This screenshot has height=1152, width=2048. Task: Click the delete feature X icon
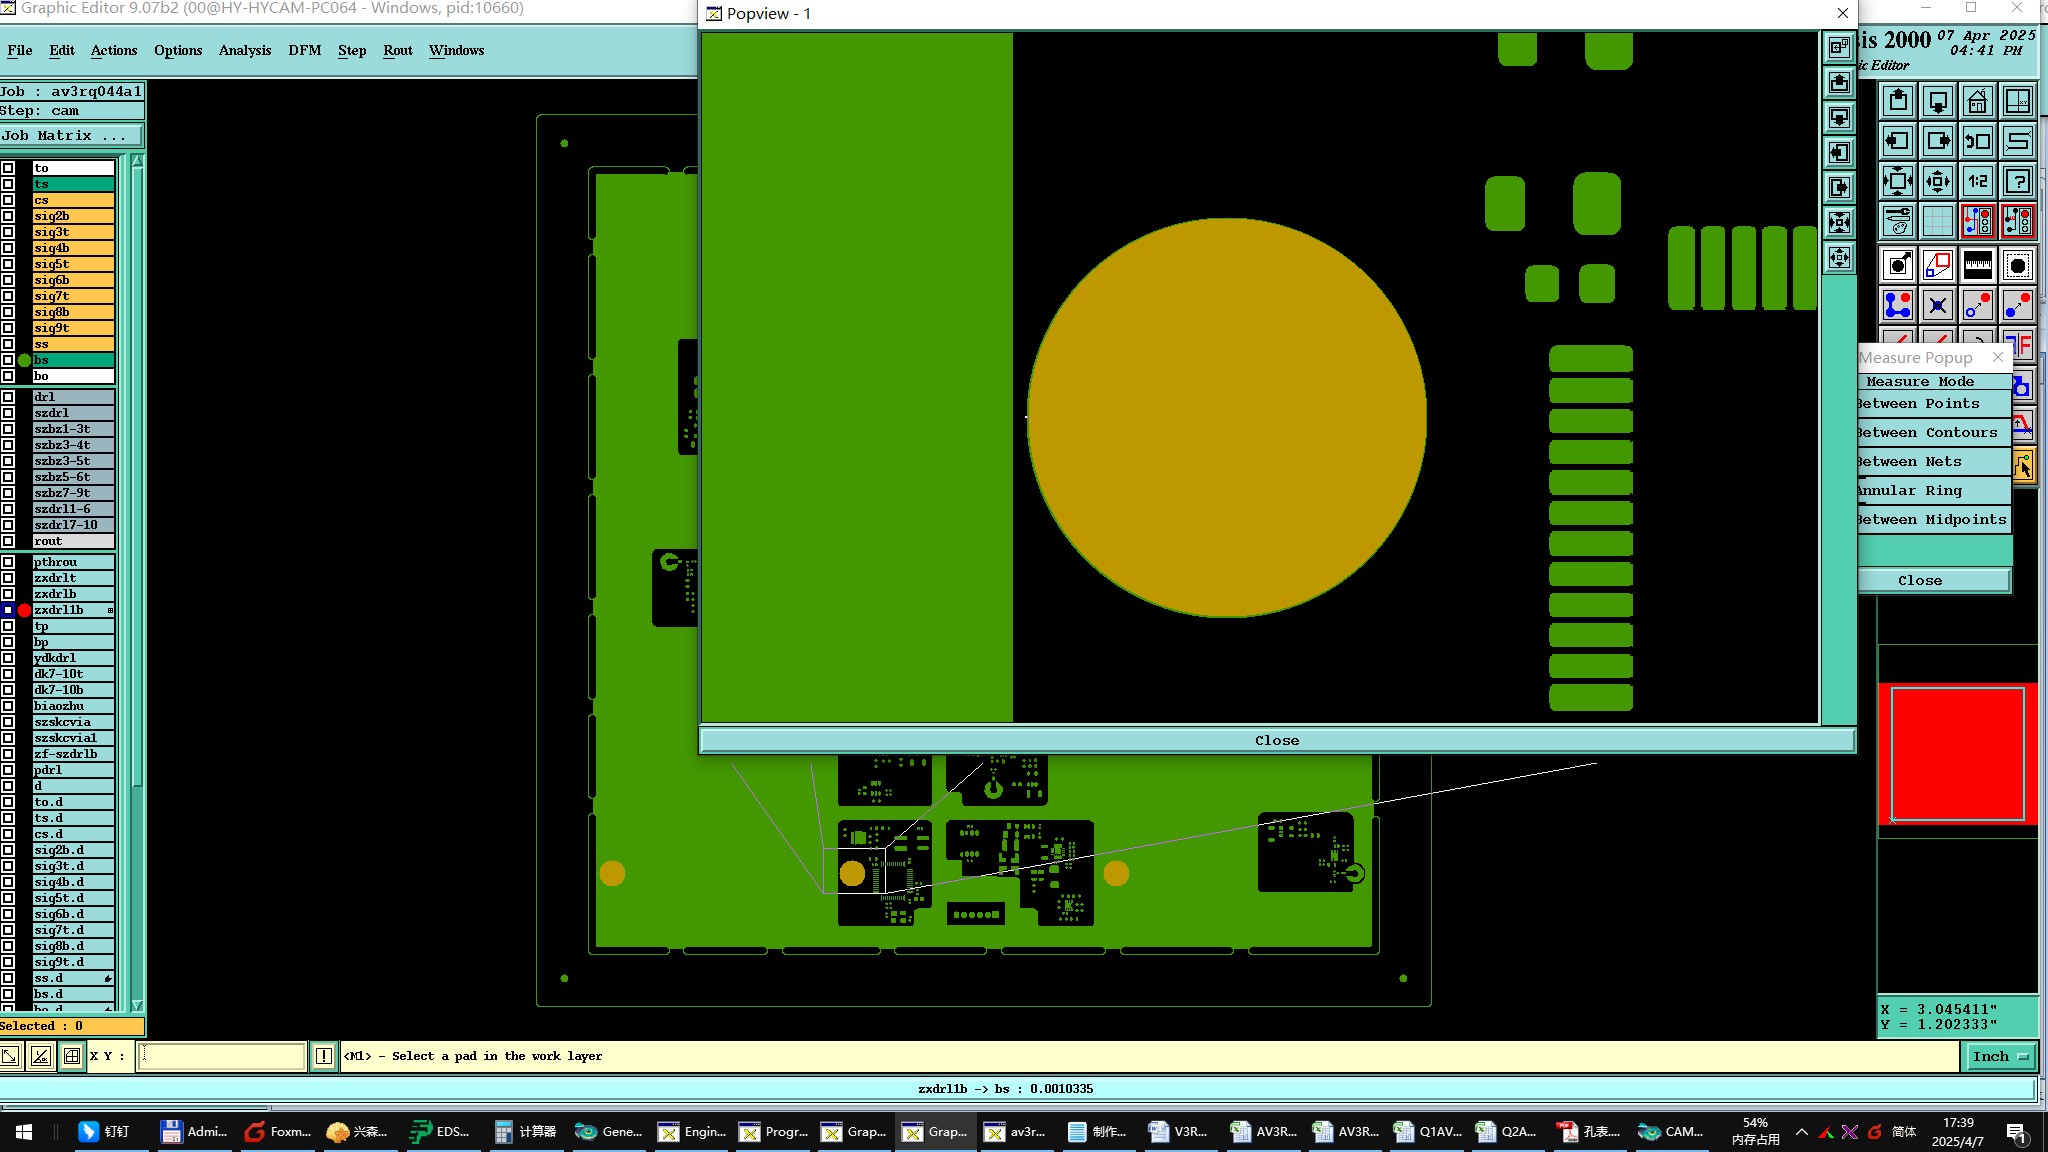tap(1937, 305)
